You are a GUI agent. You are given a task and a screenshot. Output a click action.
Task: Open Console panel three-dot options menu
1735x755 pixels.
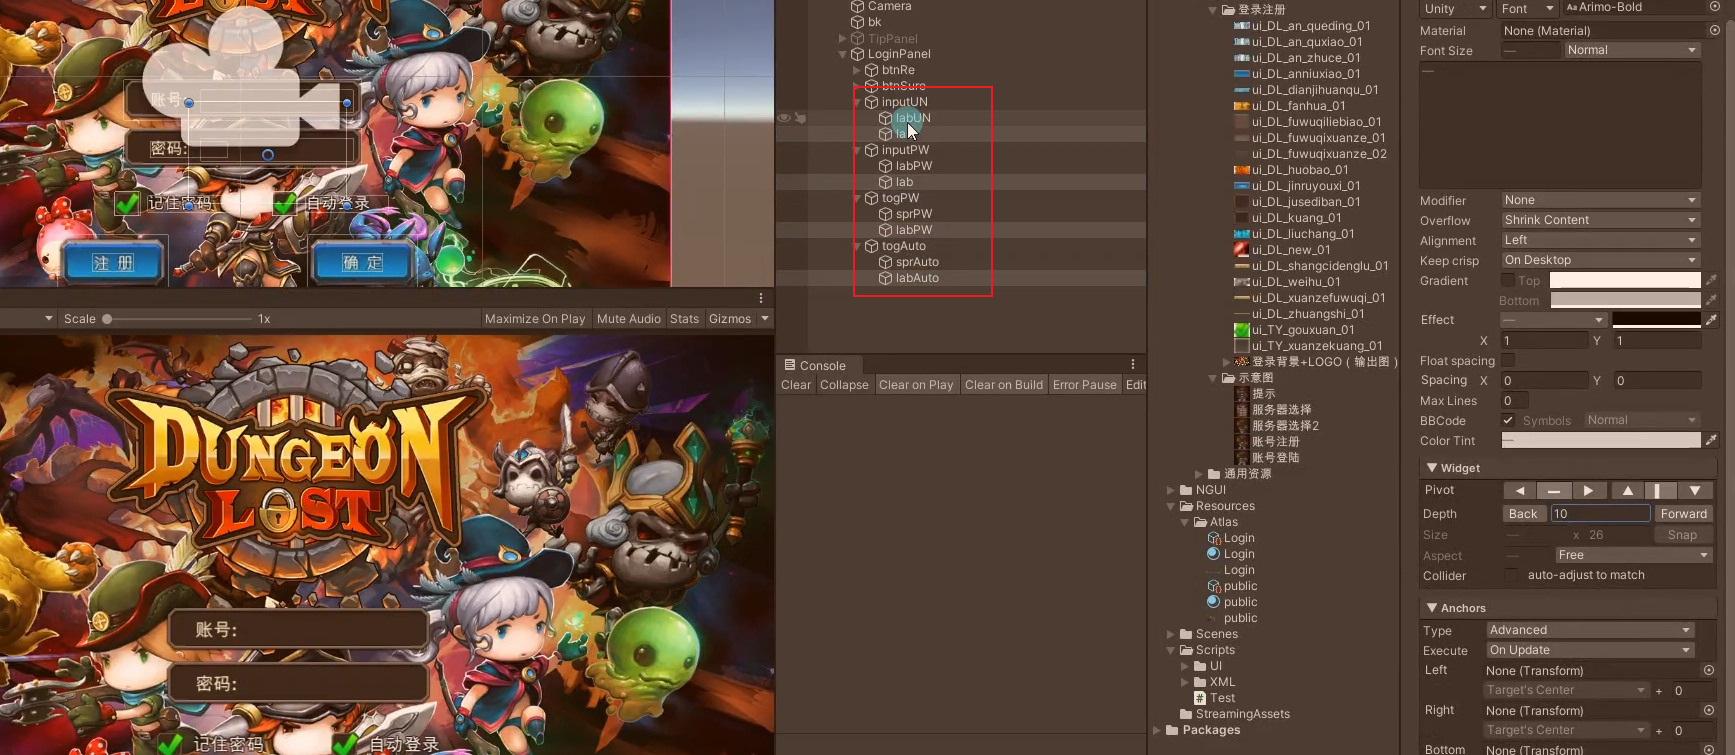pos(1133,364)
